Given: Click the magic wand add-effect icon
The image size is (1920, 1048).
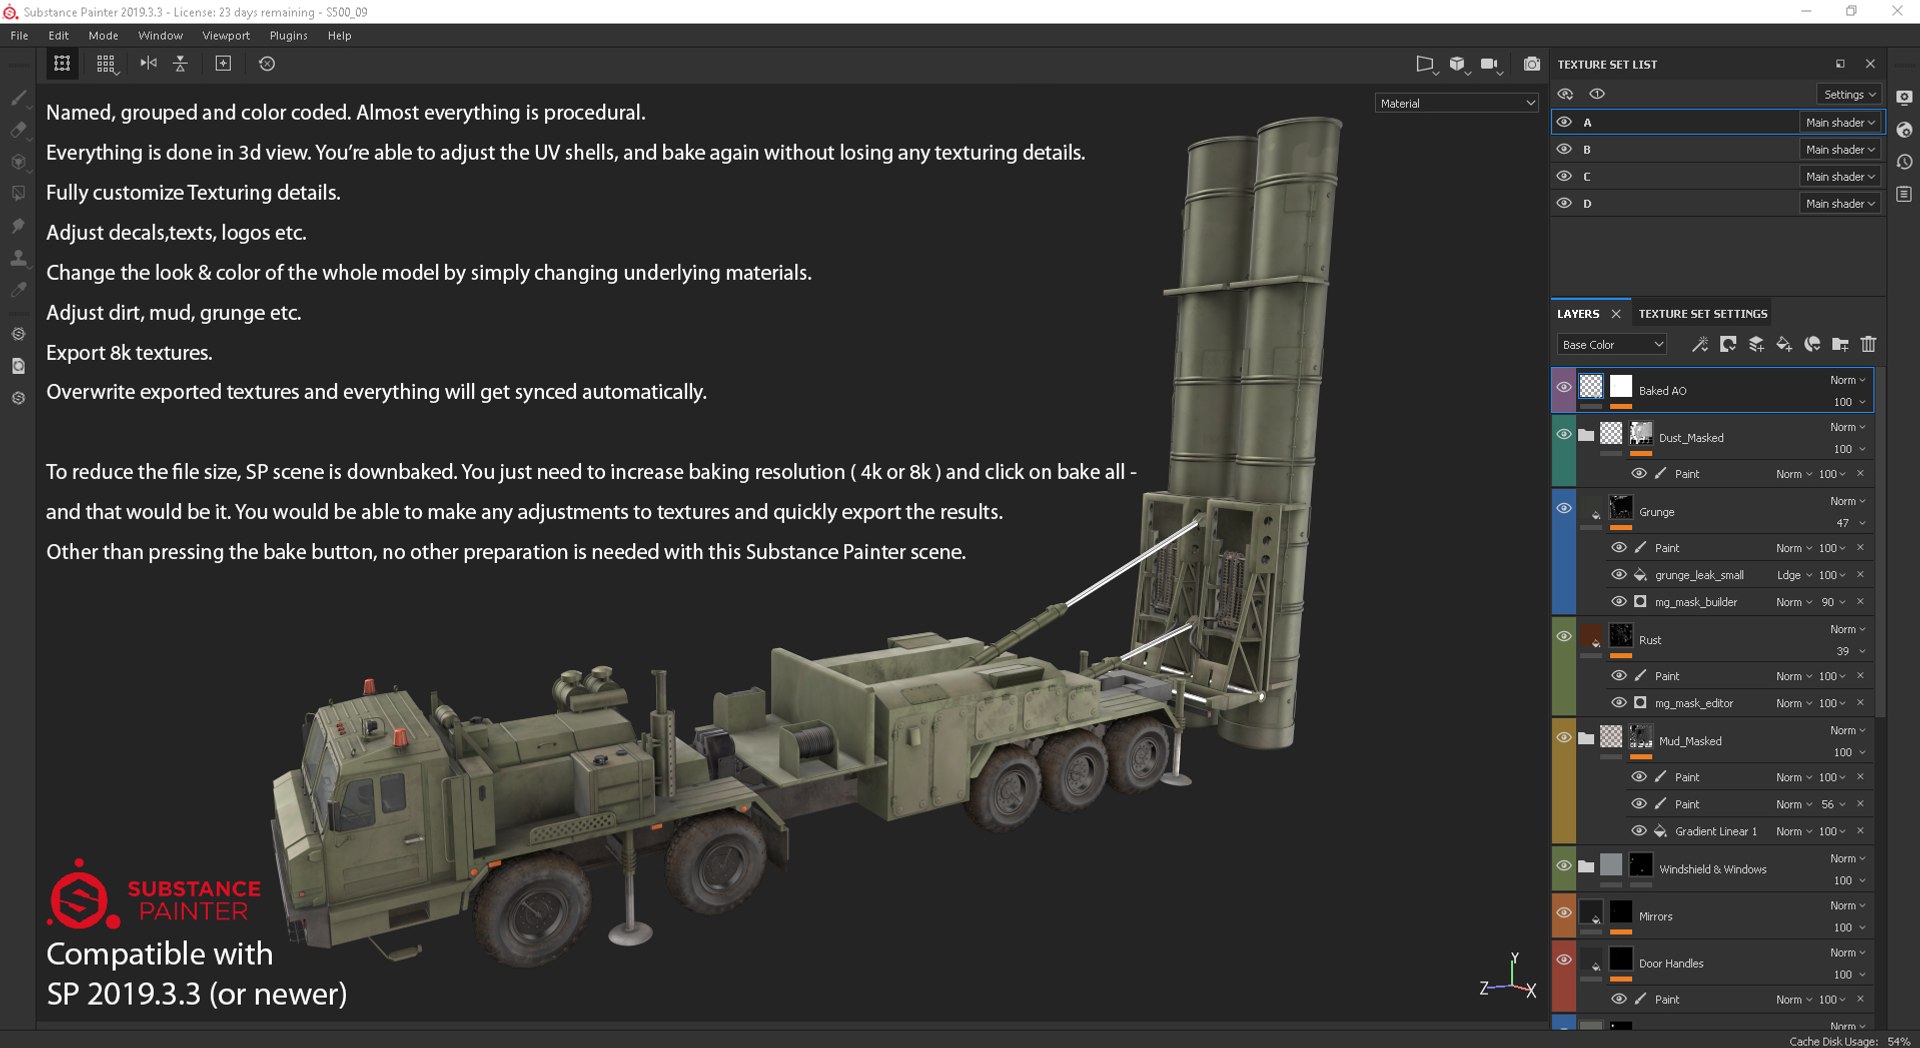Looking at the screenshot, I should point(1699,344).
